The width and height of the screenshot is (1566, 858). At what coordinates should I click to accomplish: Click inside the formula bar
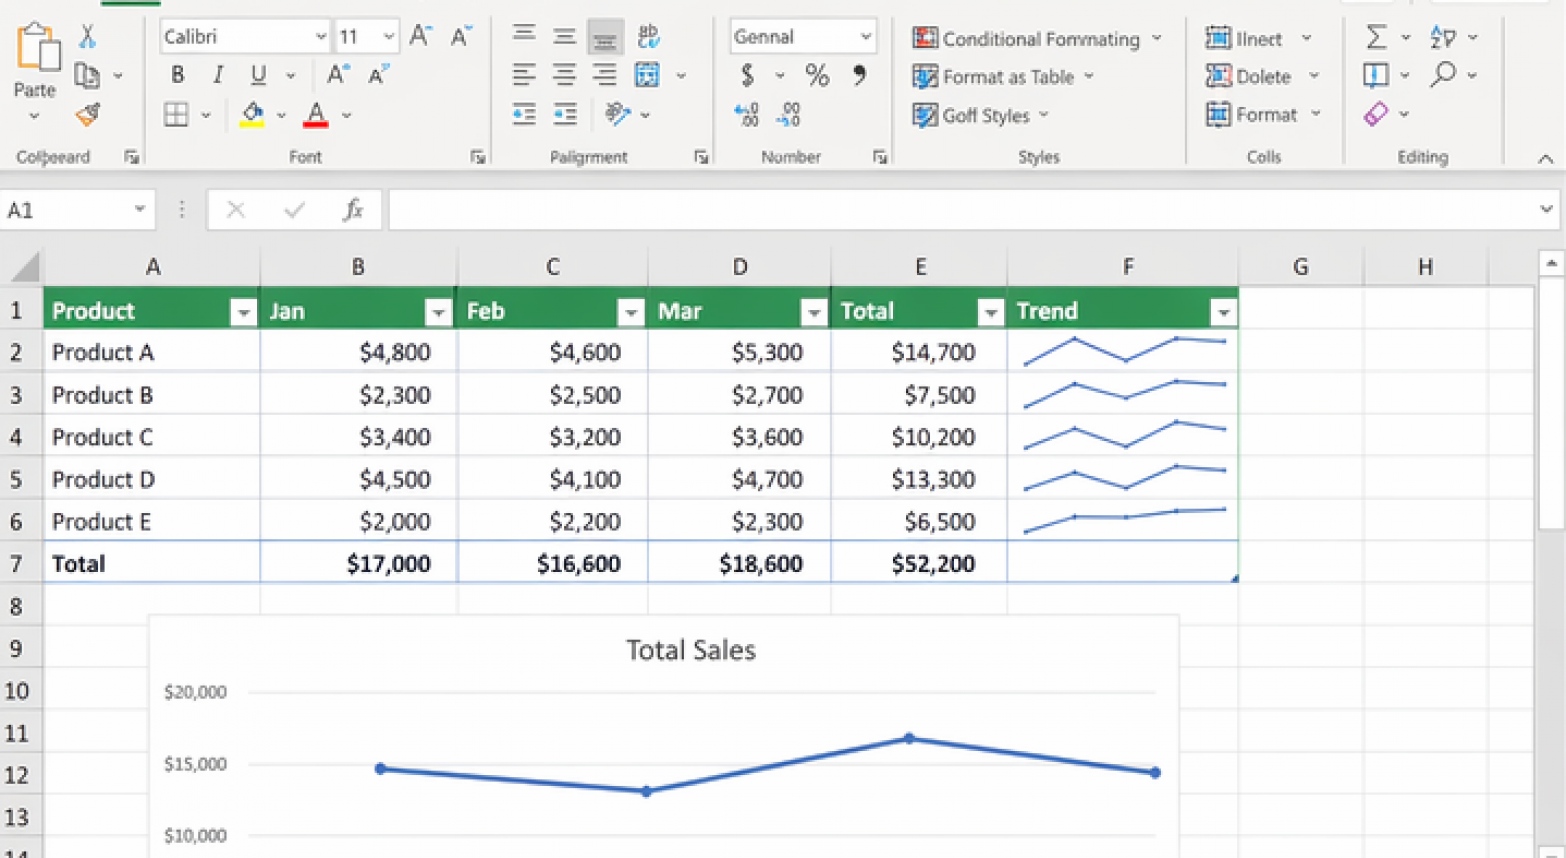coord(962,210)
